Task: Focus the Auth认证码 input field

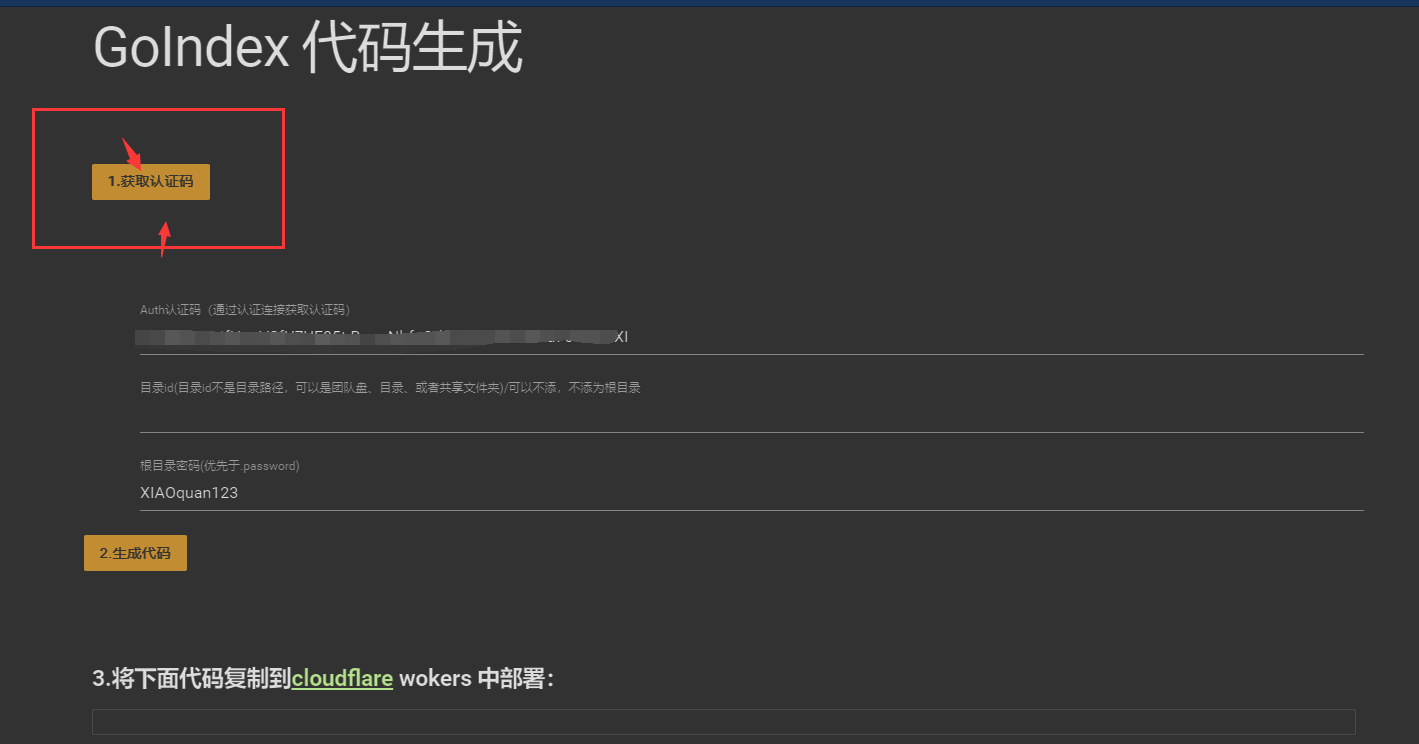Action: [750, 338]
